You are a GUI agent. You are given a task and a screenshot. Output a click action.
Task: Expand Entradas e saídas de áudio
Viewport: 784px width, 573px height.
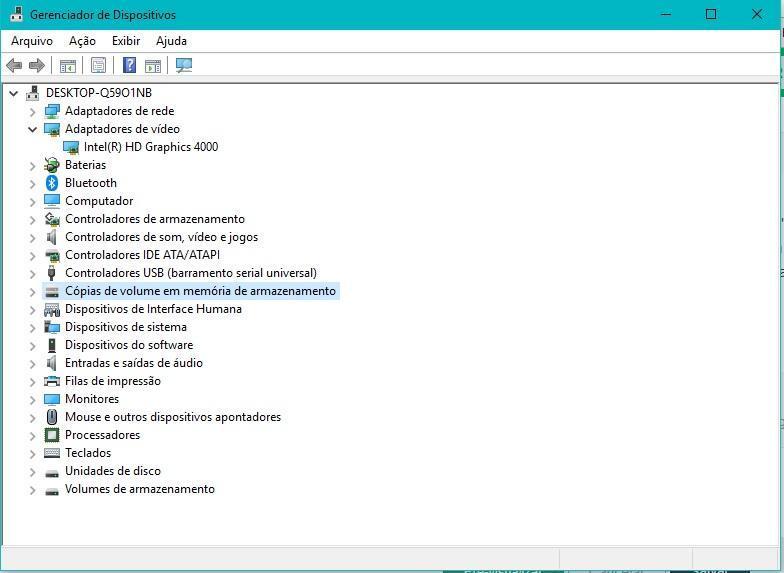[x=32, y=364]
